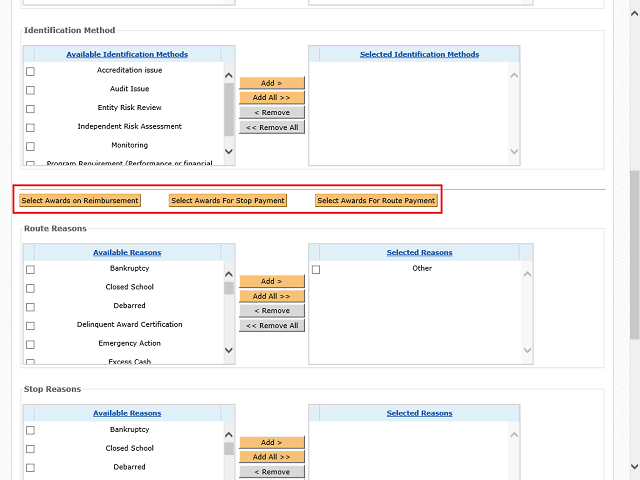Click up arrow of Stop Available Reasons scrollbar

pos(229,435)
